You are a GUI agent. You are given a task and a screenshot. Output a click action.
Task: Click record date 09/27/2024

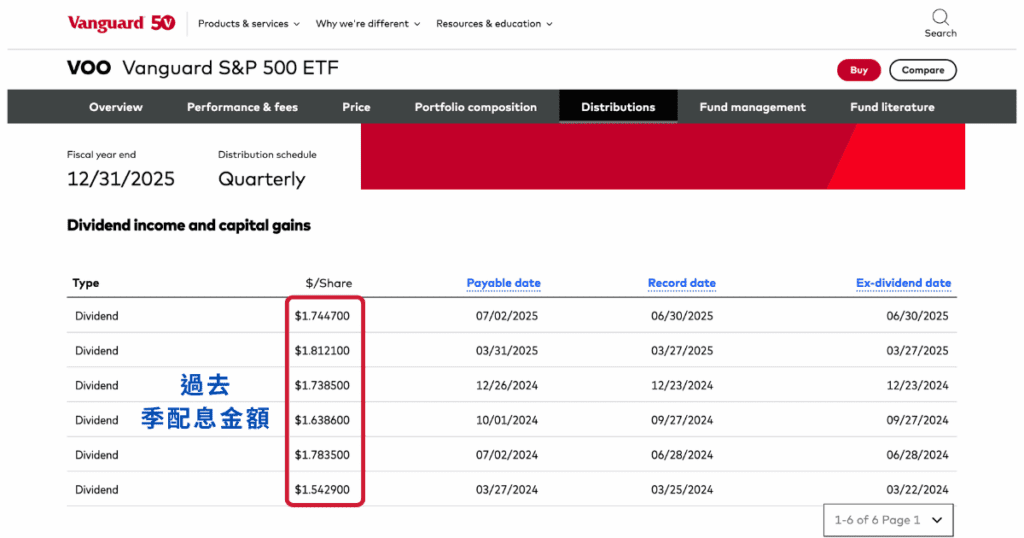click(682, 420)
